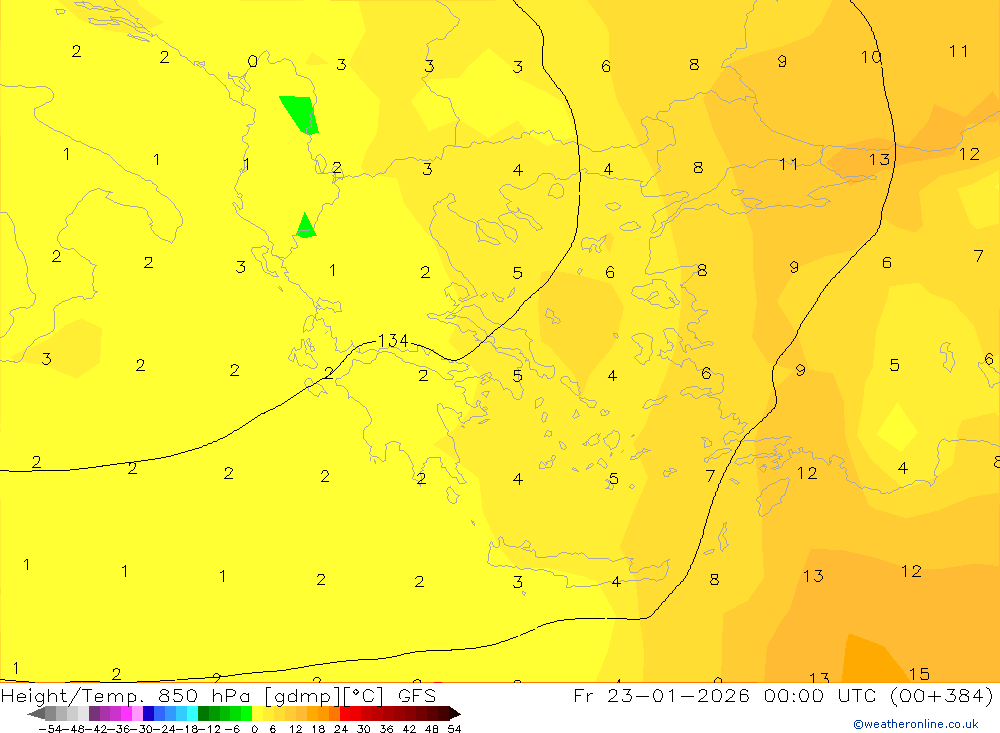Click the gray left arrow end of legend
This screenshot has width=1000, height=733.
pos(36,713)
